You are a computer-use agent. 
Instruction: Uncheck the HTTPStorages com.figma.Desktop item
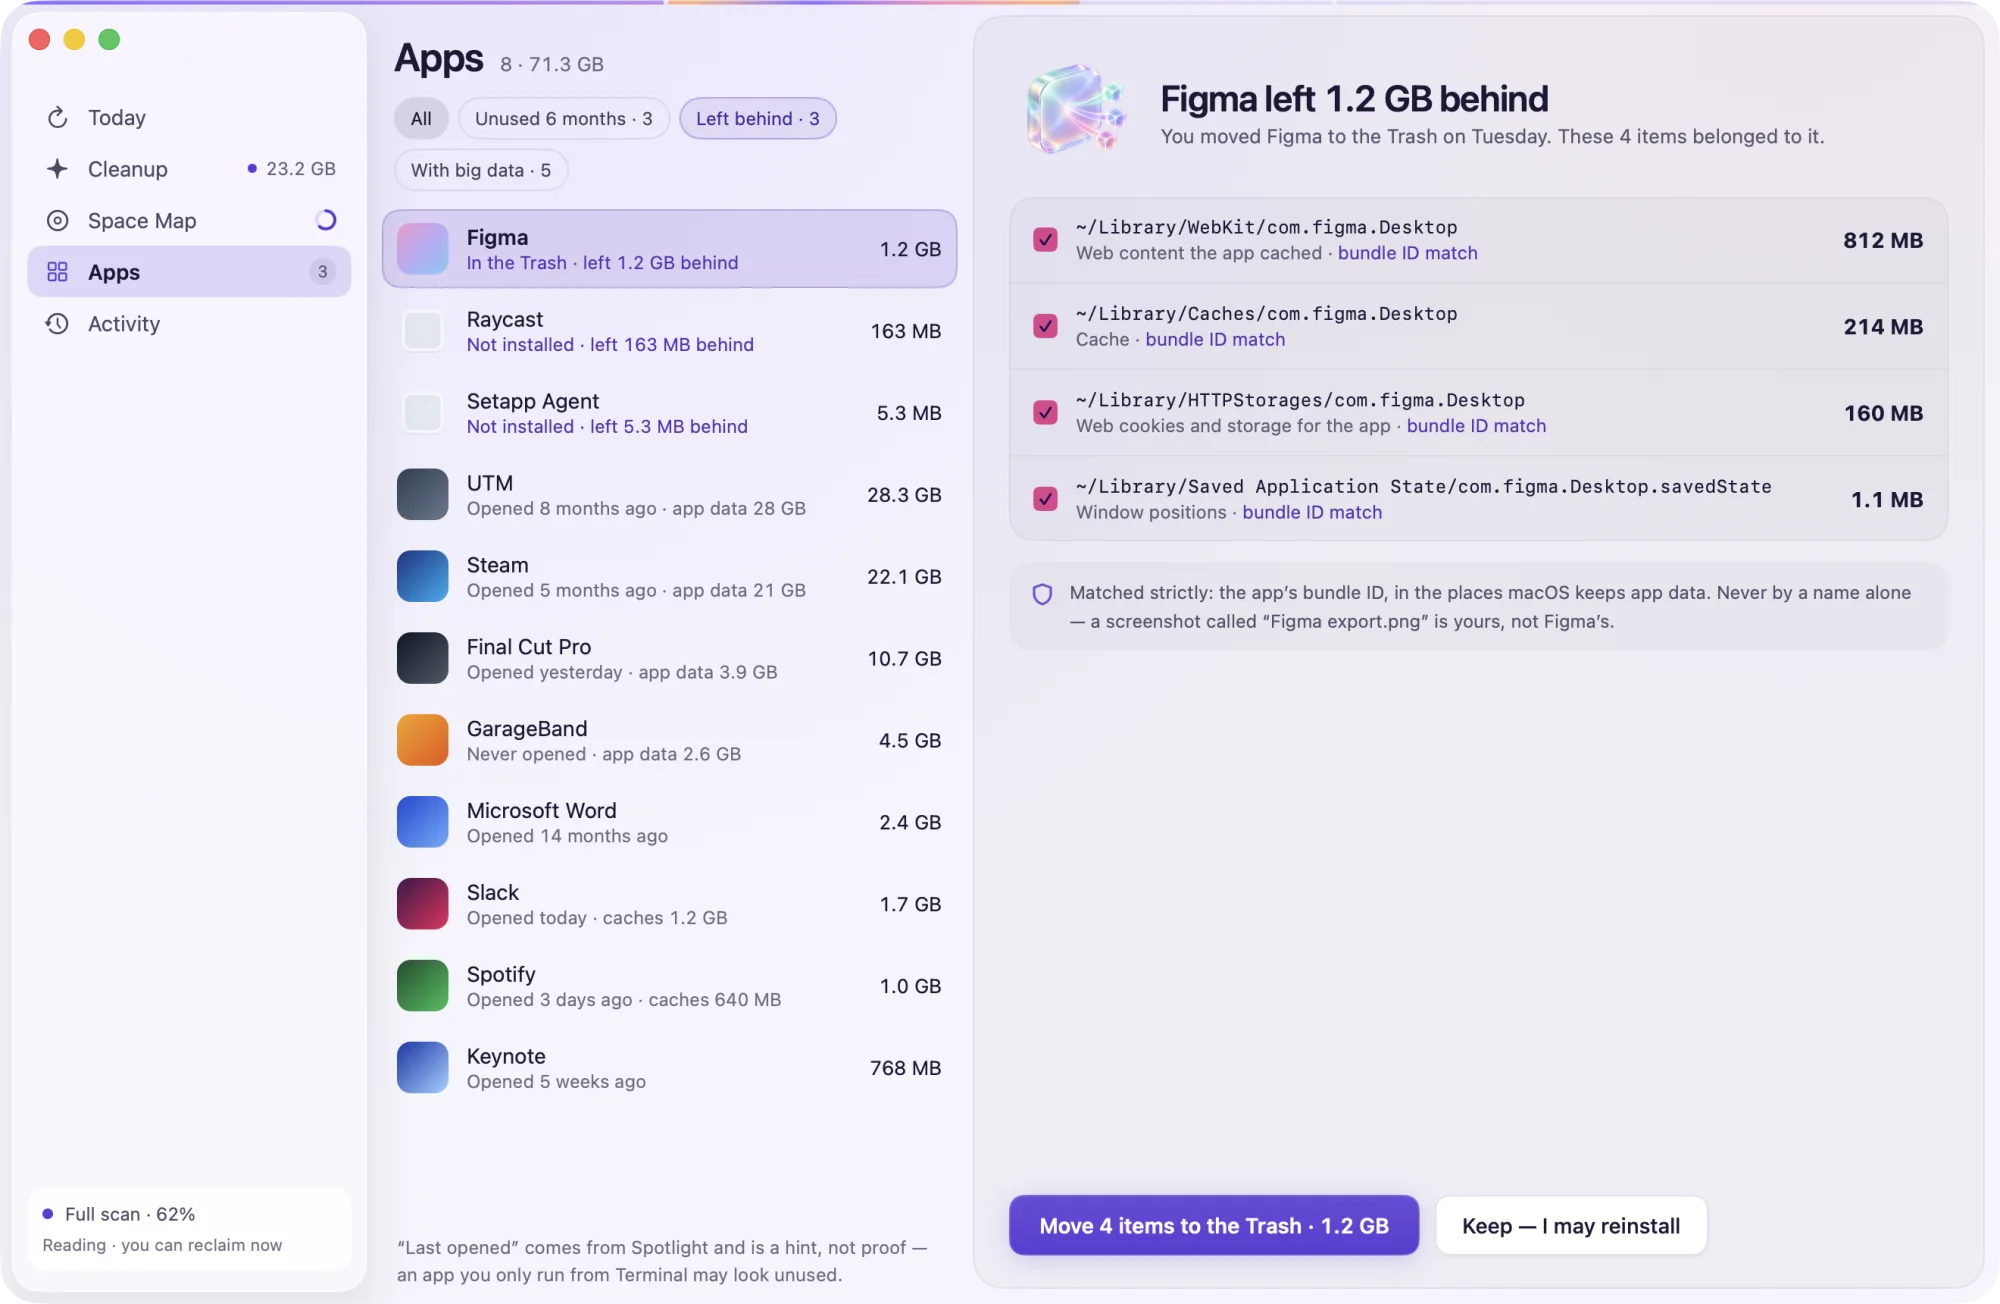(x=1045, y=413)
